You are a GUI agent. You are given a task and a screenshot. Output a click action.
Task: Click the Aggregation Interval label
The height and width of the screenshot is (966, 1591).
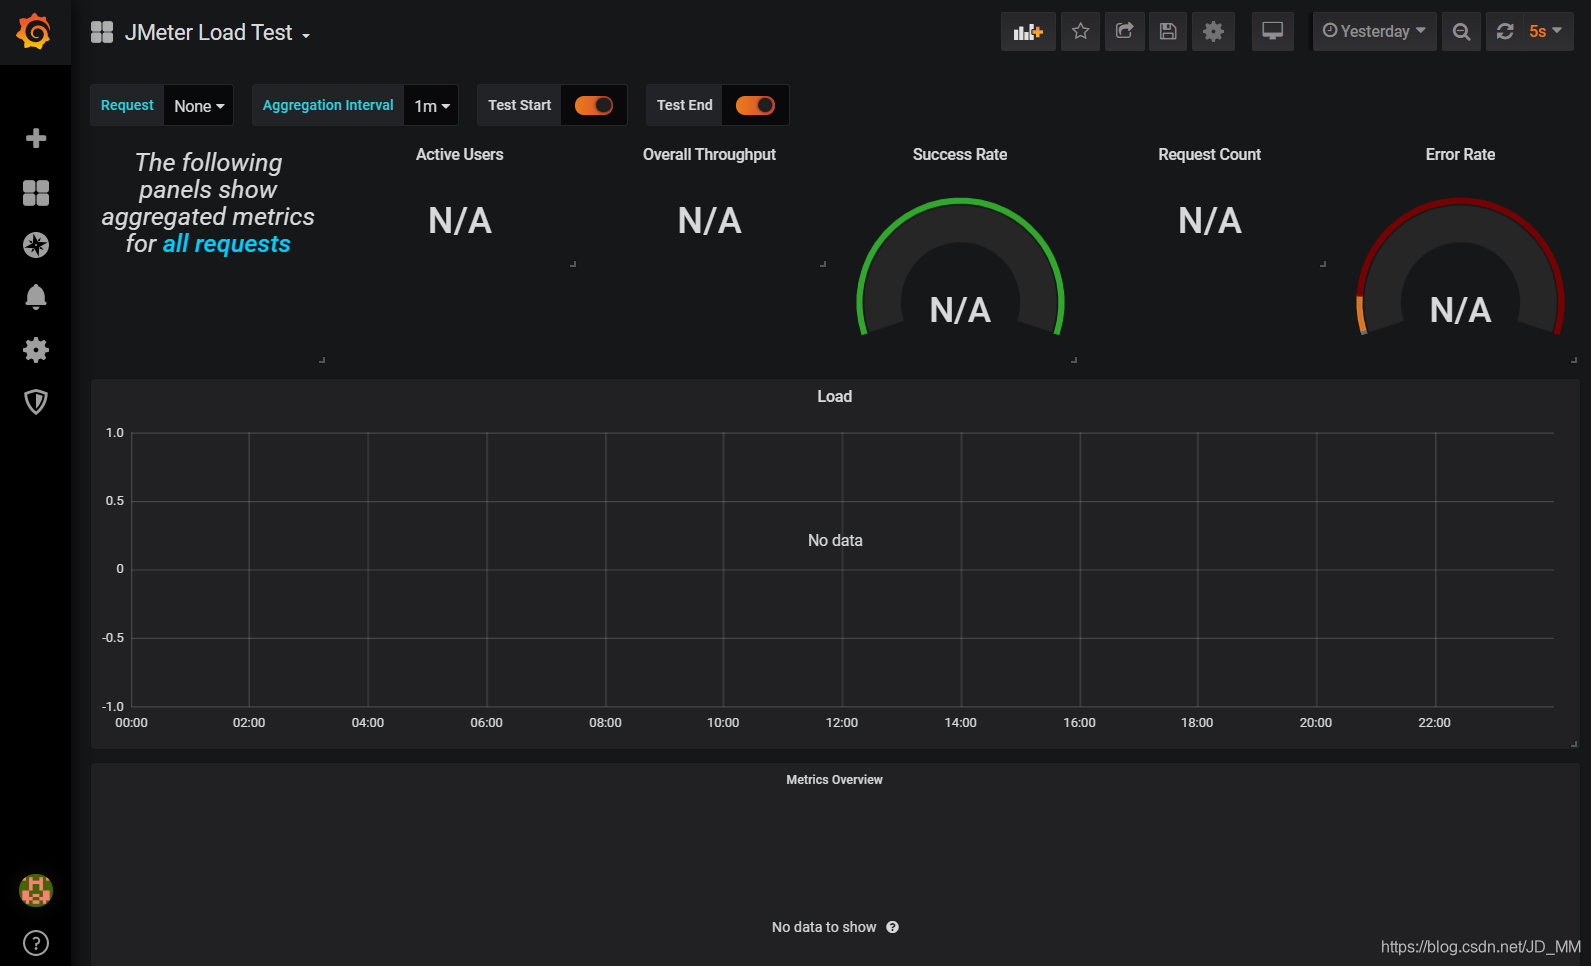tap(328, 105)
